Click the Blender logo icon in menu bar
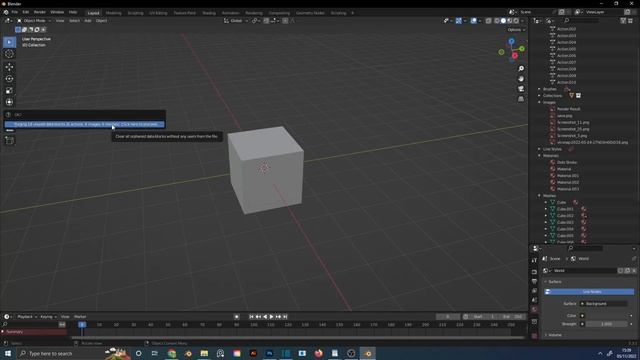640x360 pixels. click(x=6, y=12)
